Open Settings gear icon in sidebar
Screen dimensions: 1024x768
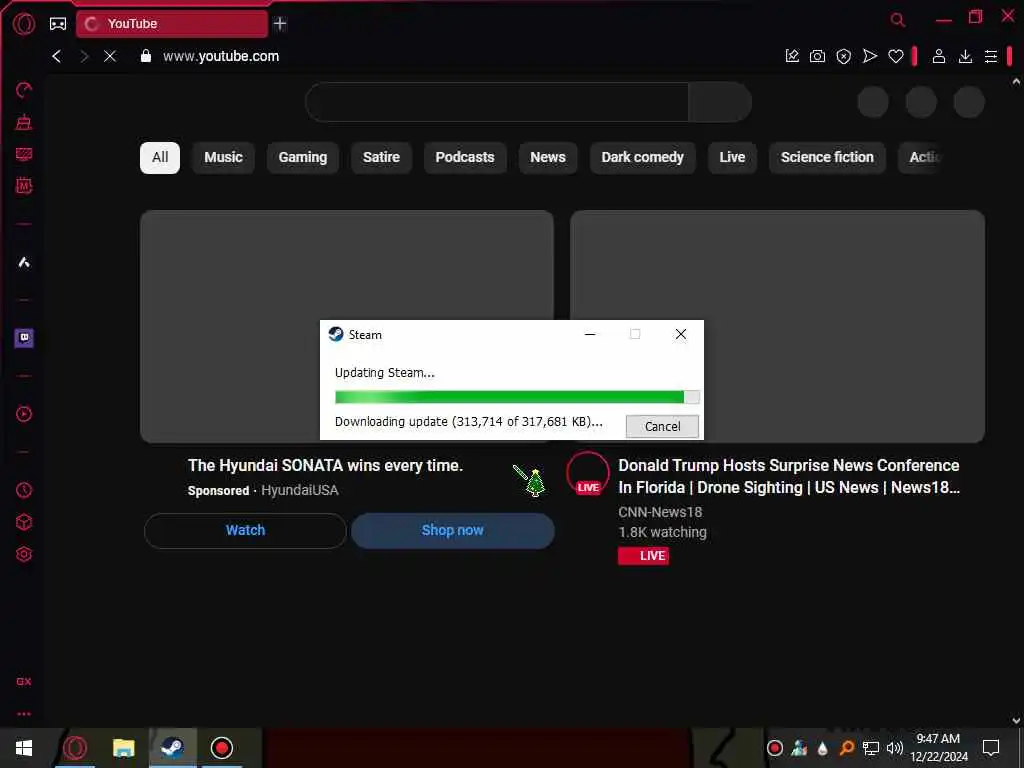point(24,554)
